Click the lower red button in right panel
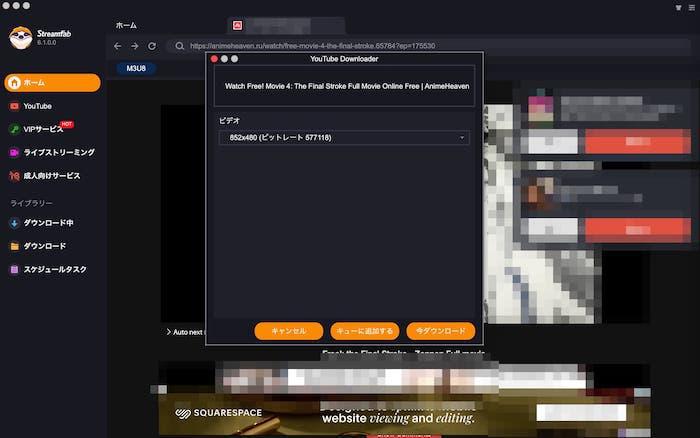Screen dimensions: 700x438 638,230
